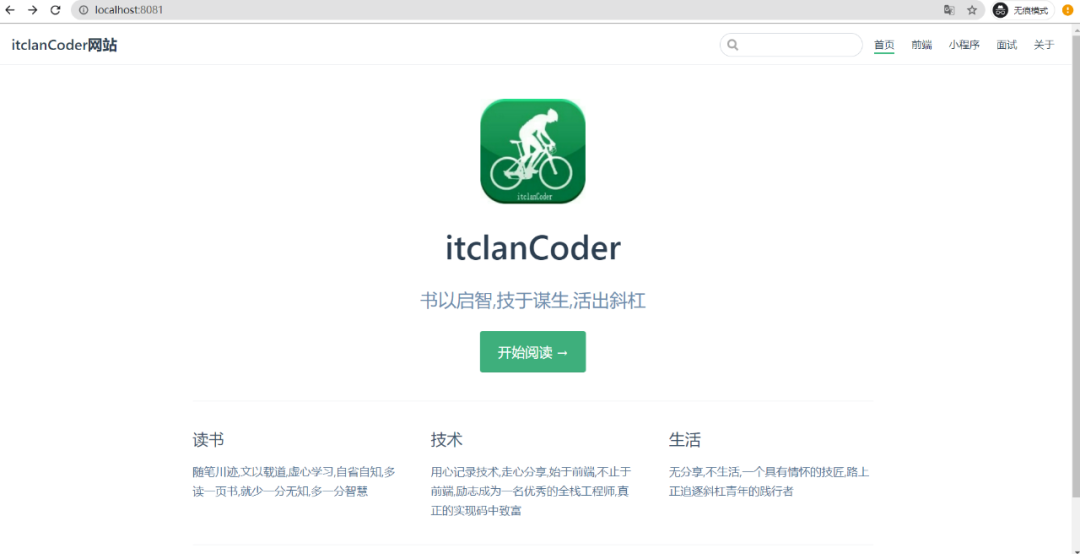Image resolution: width=1080 pixels, height=554 pixels.
Task: Click the incognito mode avatar icon
Action: 1000,10
